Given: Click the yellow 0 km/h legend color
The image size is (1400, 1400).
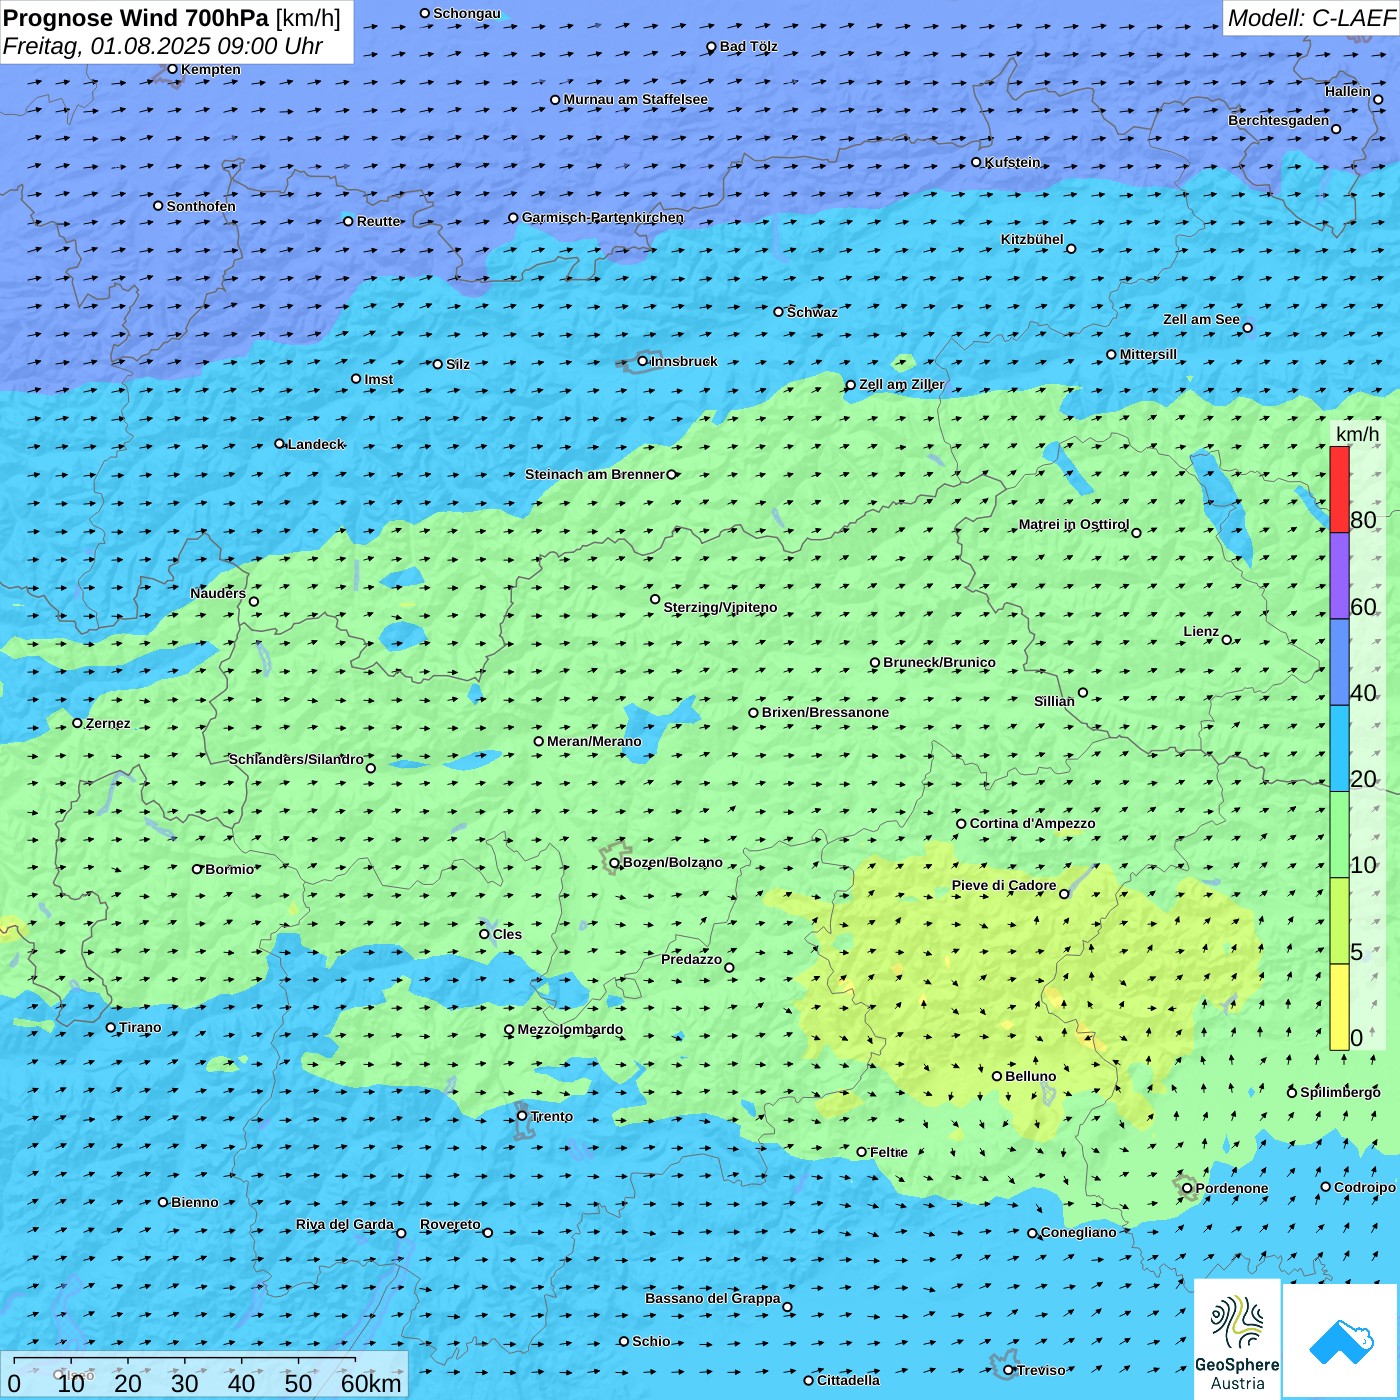Looking at the screenshot, I should (x=1339, y=1007).
